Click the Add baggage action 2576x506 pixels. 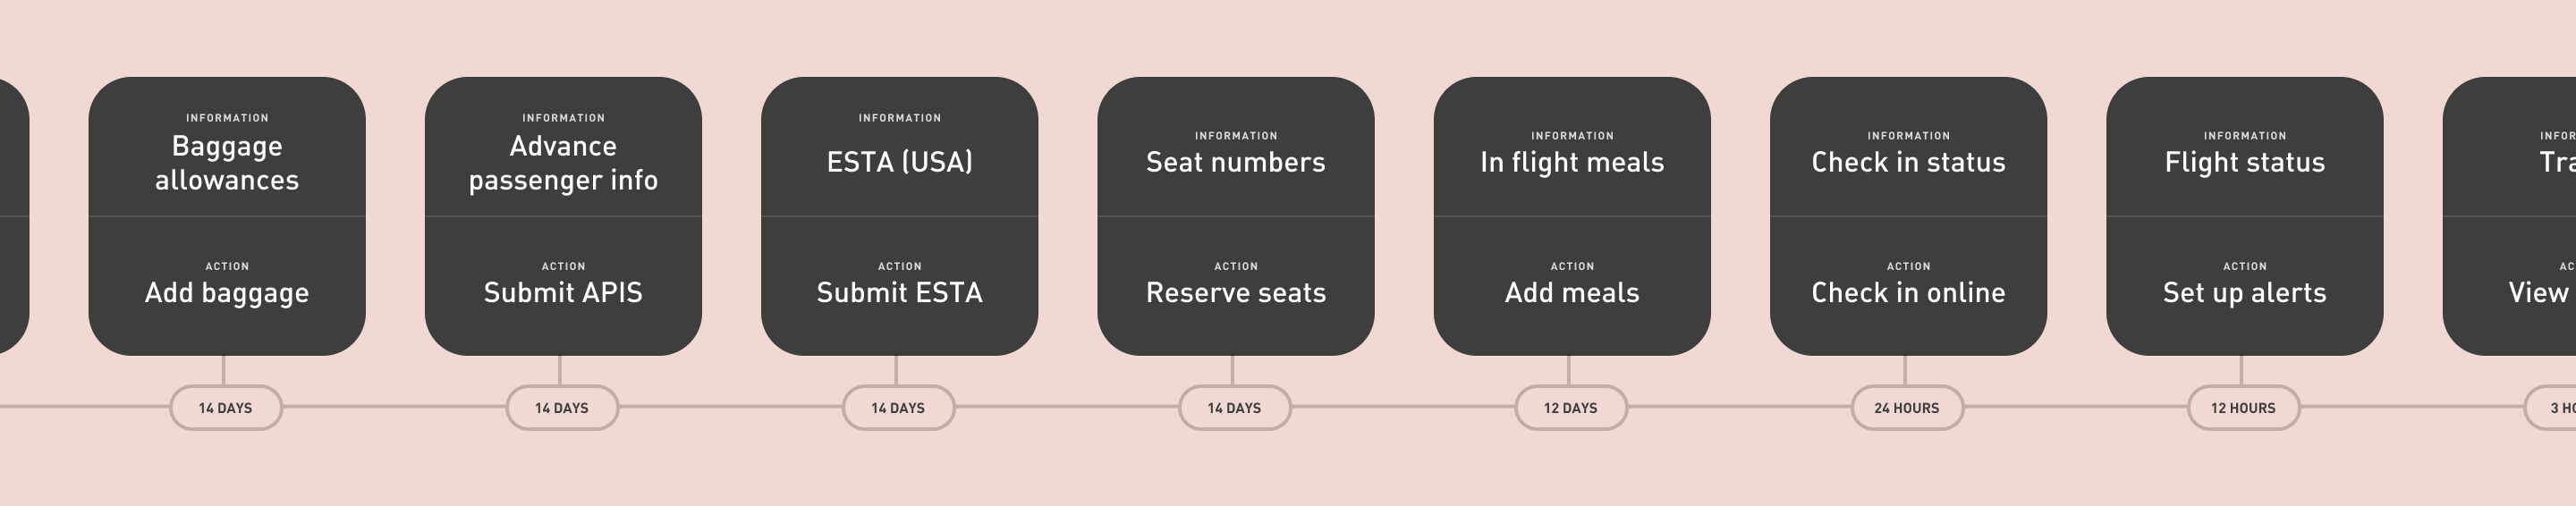tap(227, 292)
